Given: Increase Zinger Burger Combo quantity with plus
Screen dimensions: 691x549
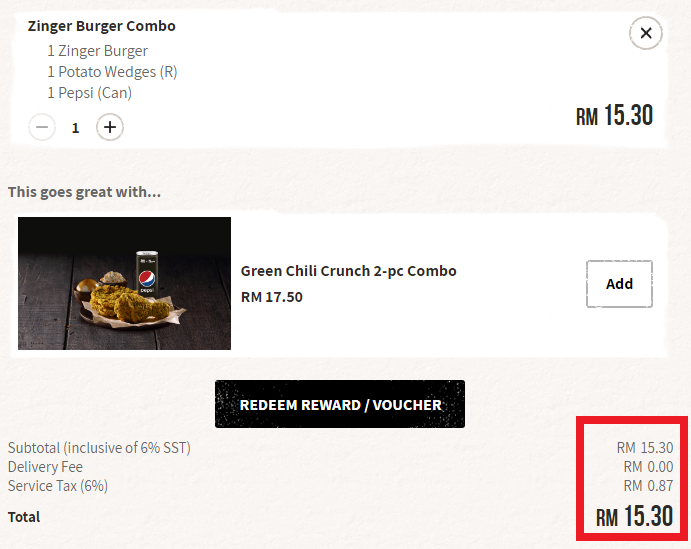Looking at the screenshot, I should pyautogui.click(x=110, y=127).
